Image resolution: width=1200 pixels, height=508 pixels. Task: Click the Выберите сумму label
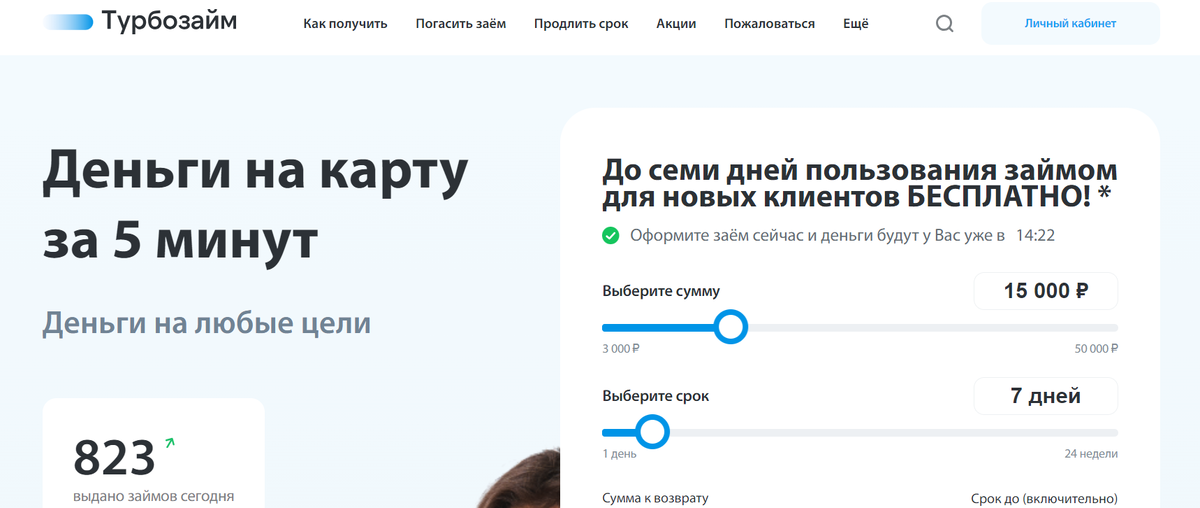point(661,291)
